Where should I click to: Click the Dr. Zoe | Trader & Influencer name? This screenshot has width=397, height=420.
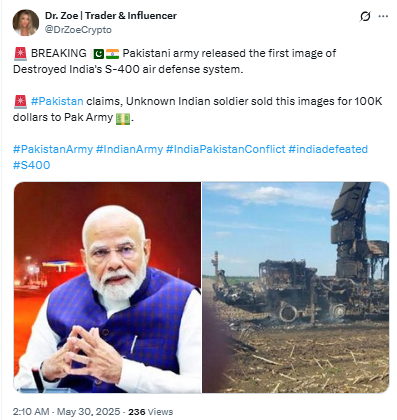click(111, 15)
